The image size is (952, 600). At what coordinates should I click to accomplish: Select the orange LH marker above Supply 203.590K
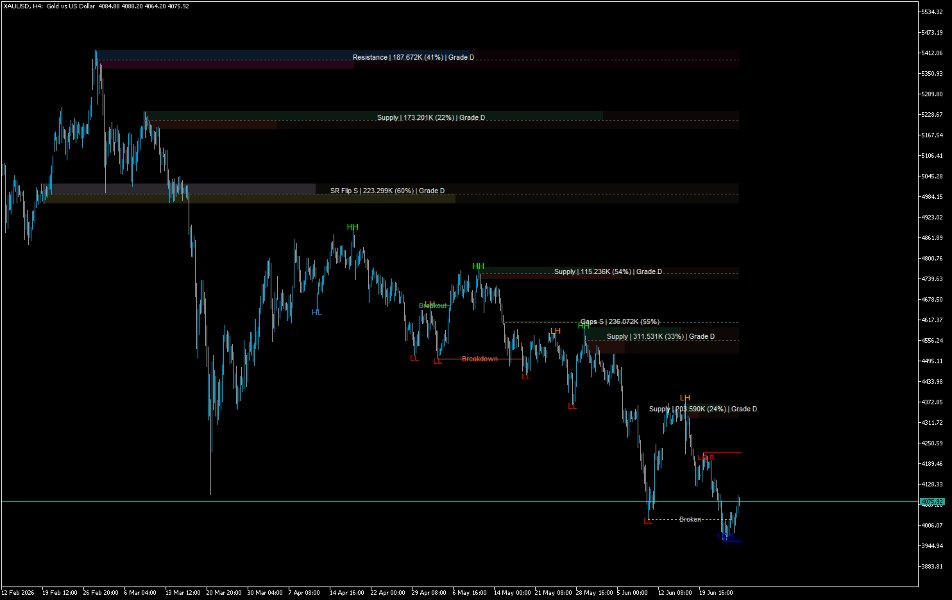(685, 398)
